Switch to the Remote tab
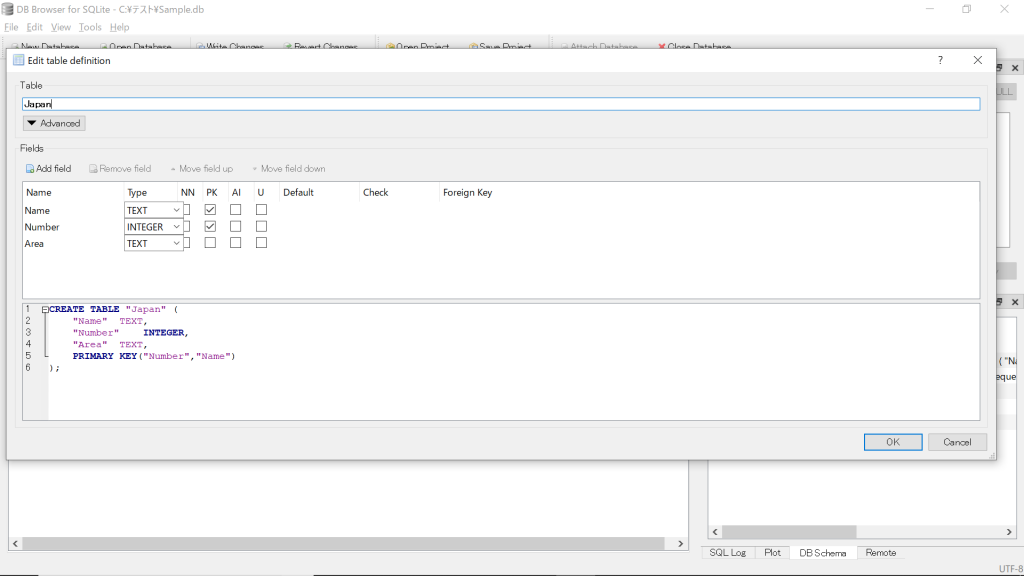Image resolution: width=1024 pixels, height=576 pixels. [x=880, y=552]
